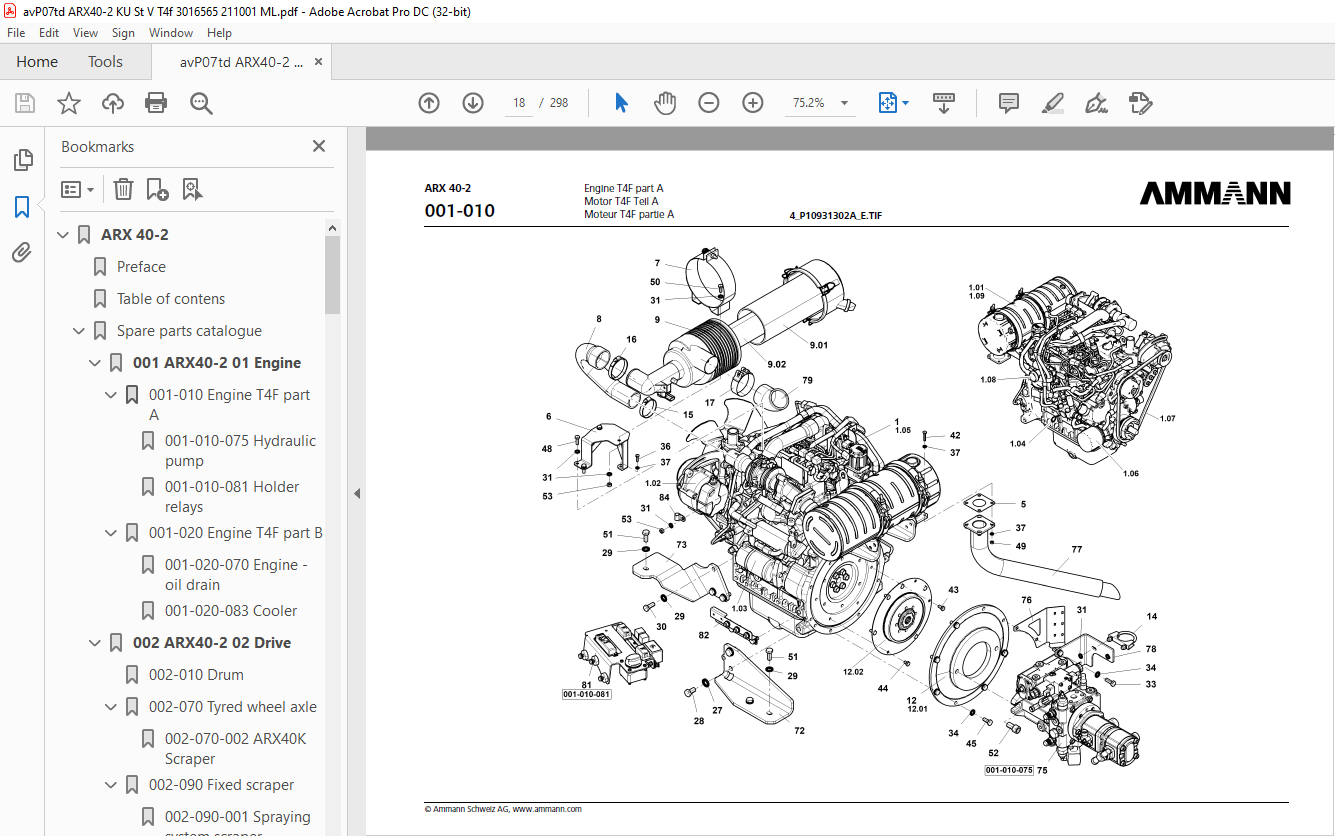
Task: Open the sign document tool
Action: point(1096,103)
